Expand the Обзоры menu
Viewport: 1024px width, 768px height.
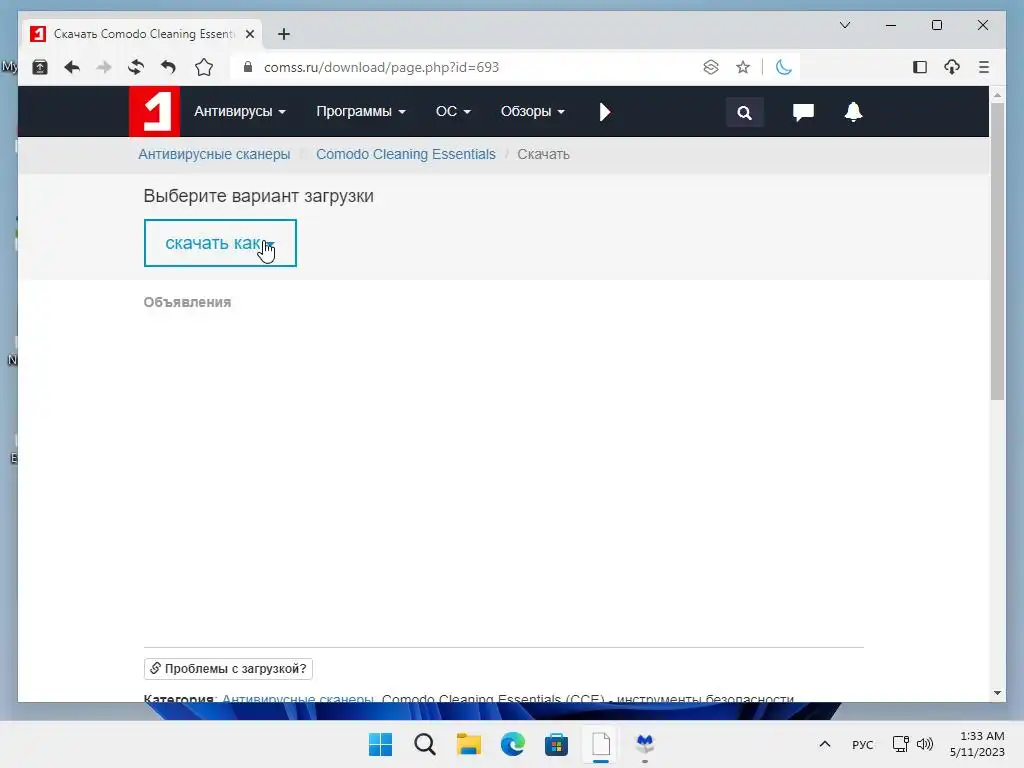coord(532,112)
